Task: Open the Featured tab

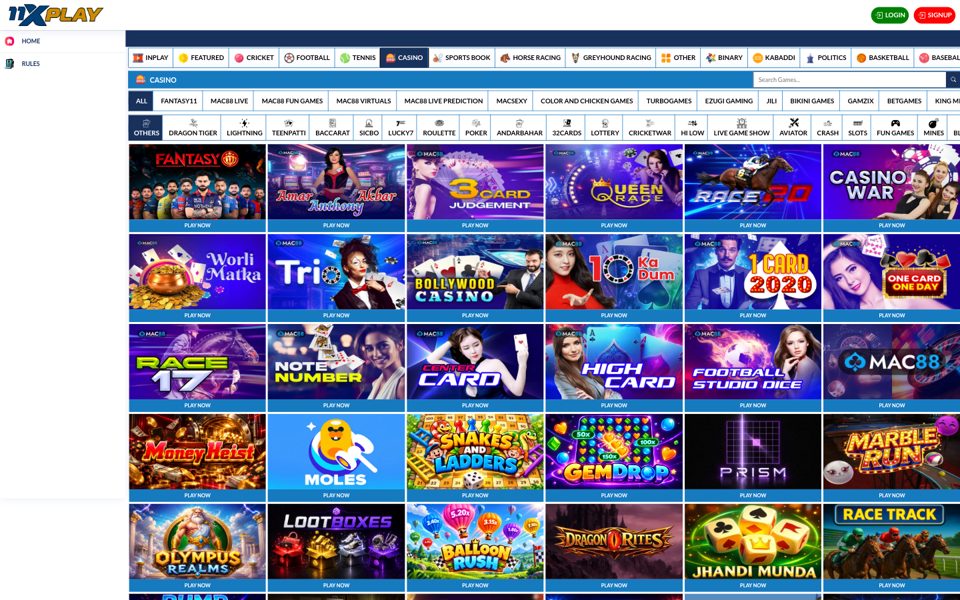Action: tap(201, 58)
